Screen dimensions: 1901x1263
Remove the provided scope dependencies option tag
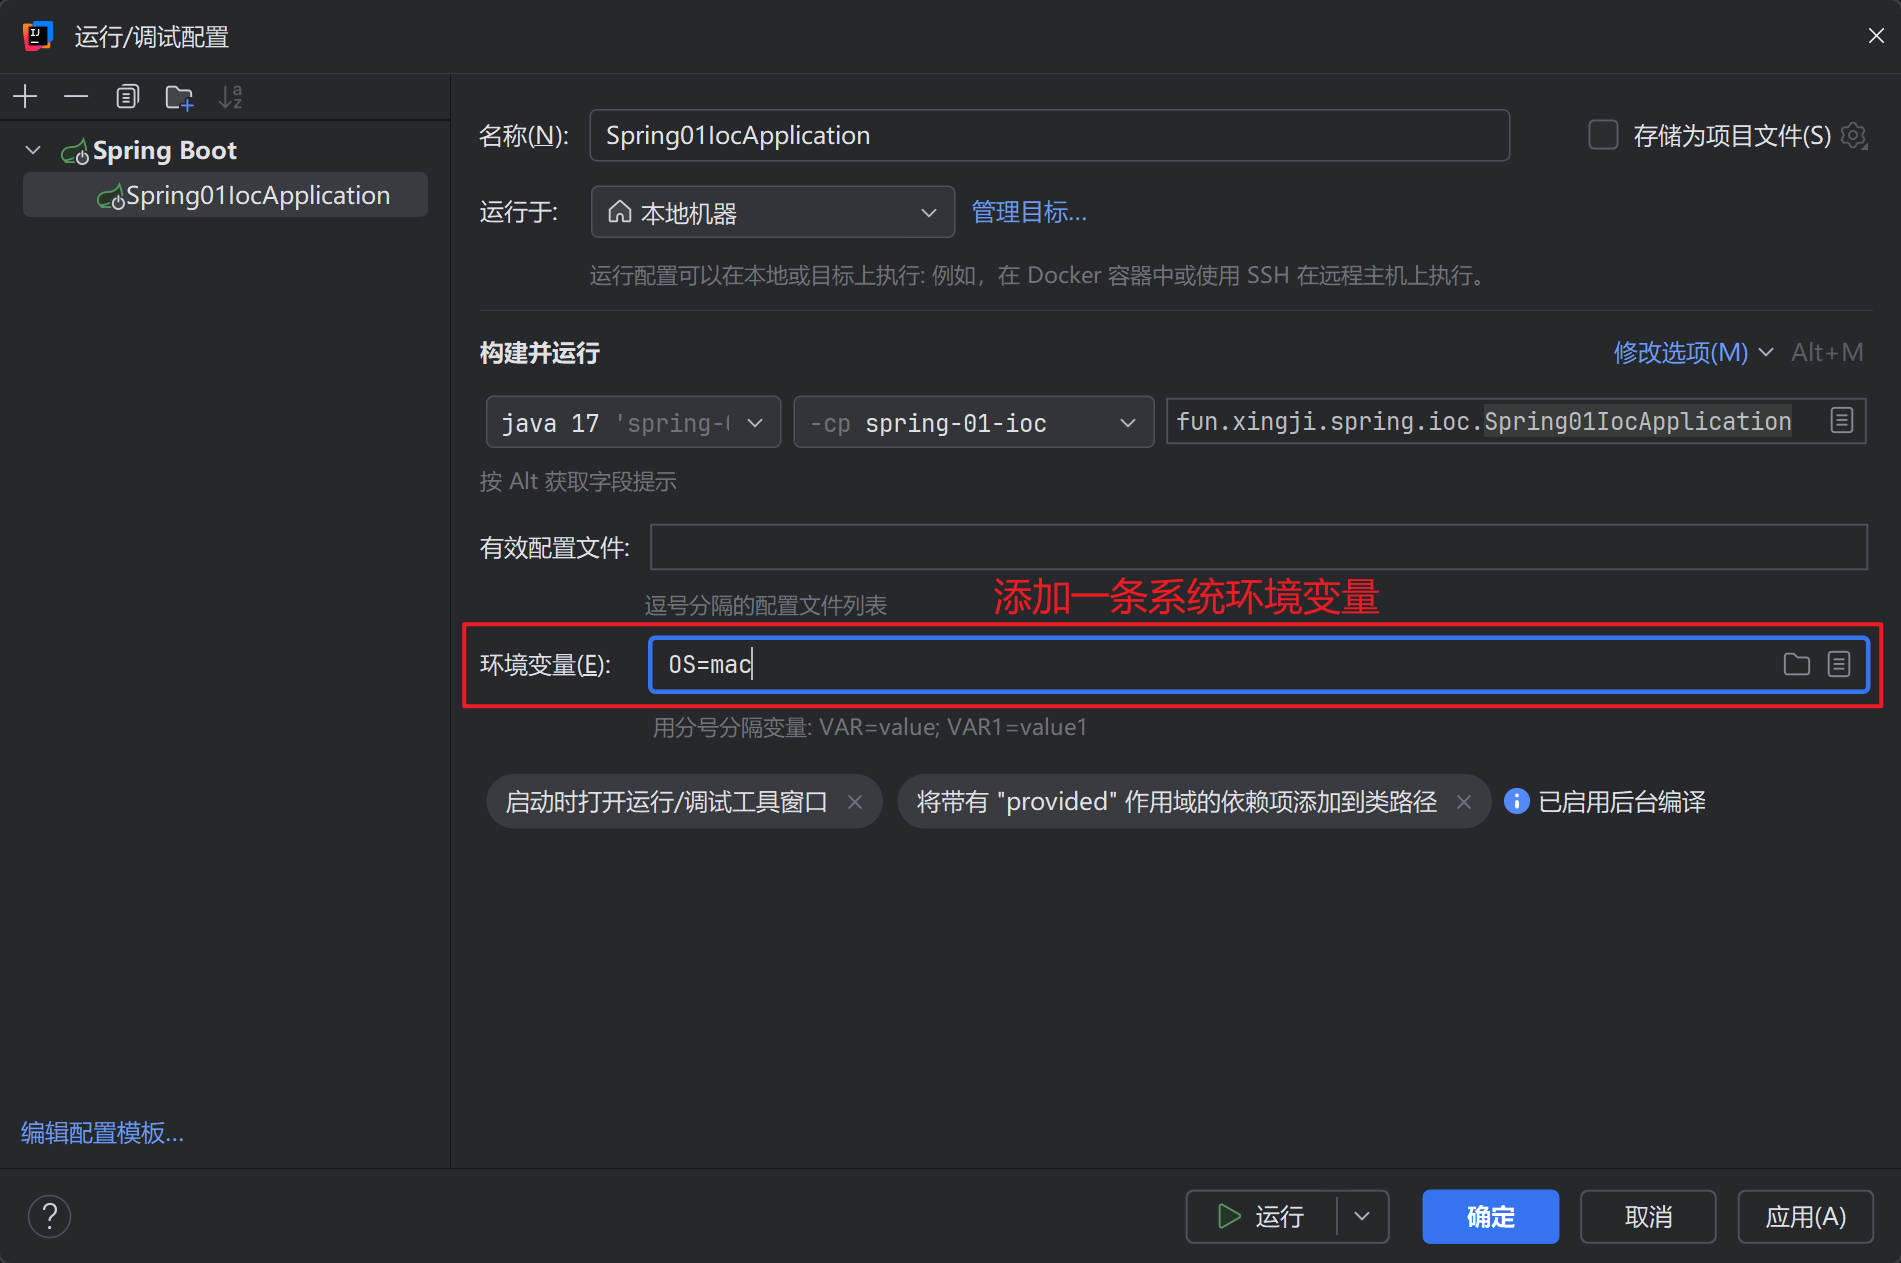point(1464,802)
